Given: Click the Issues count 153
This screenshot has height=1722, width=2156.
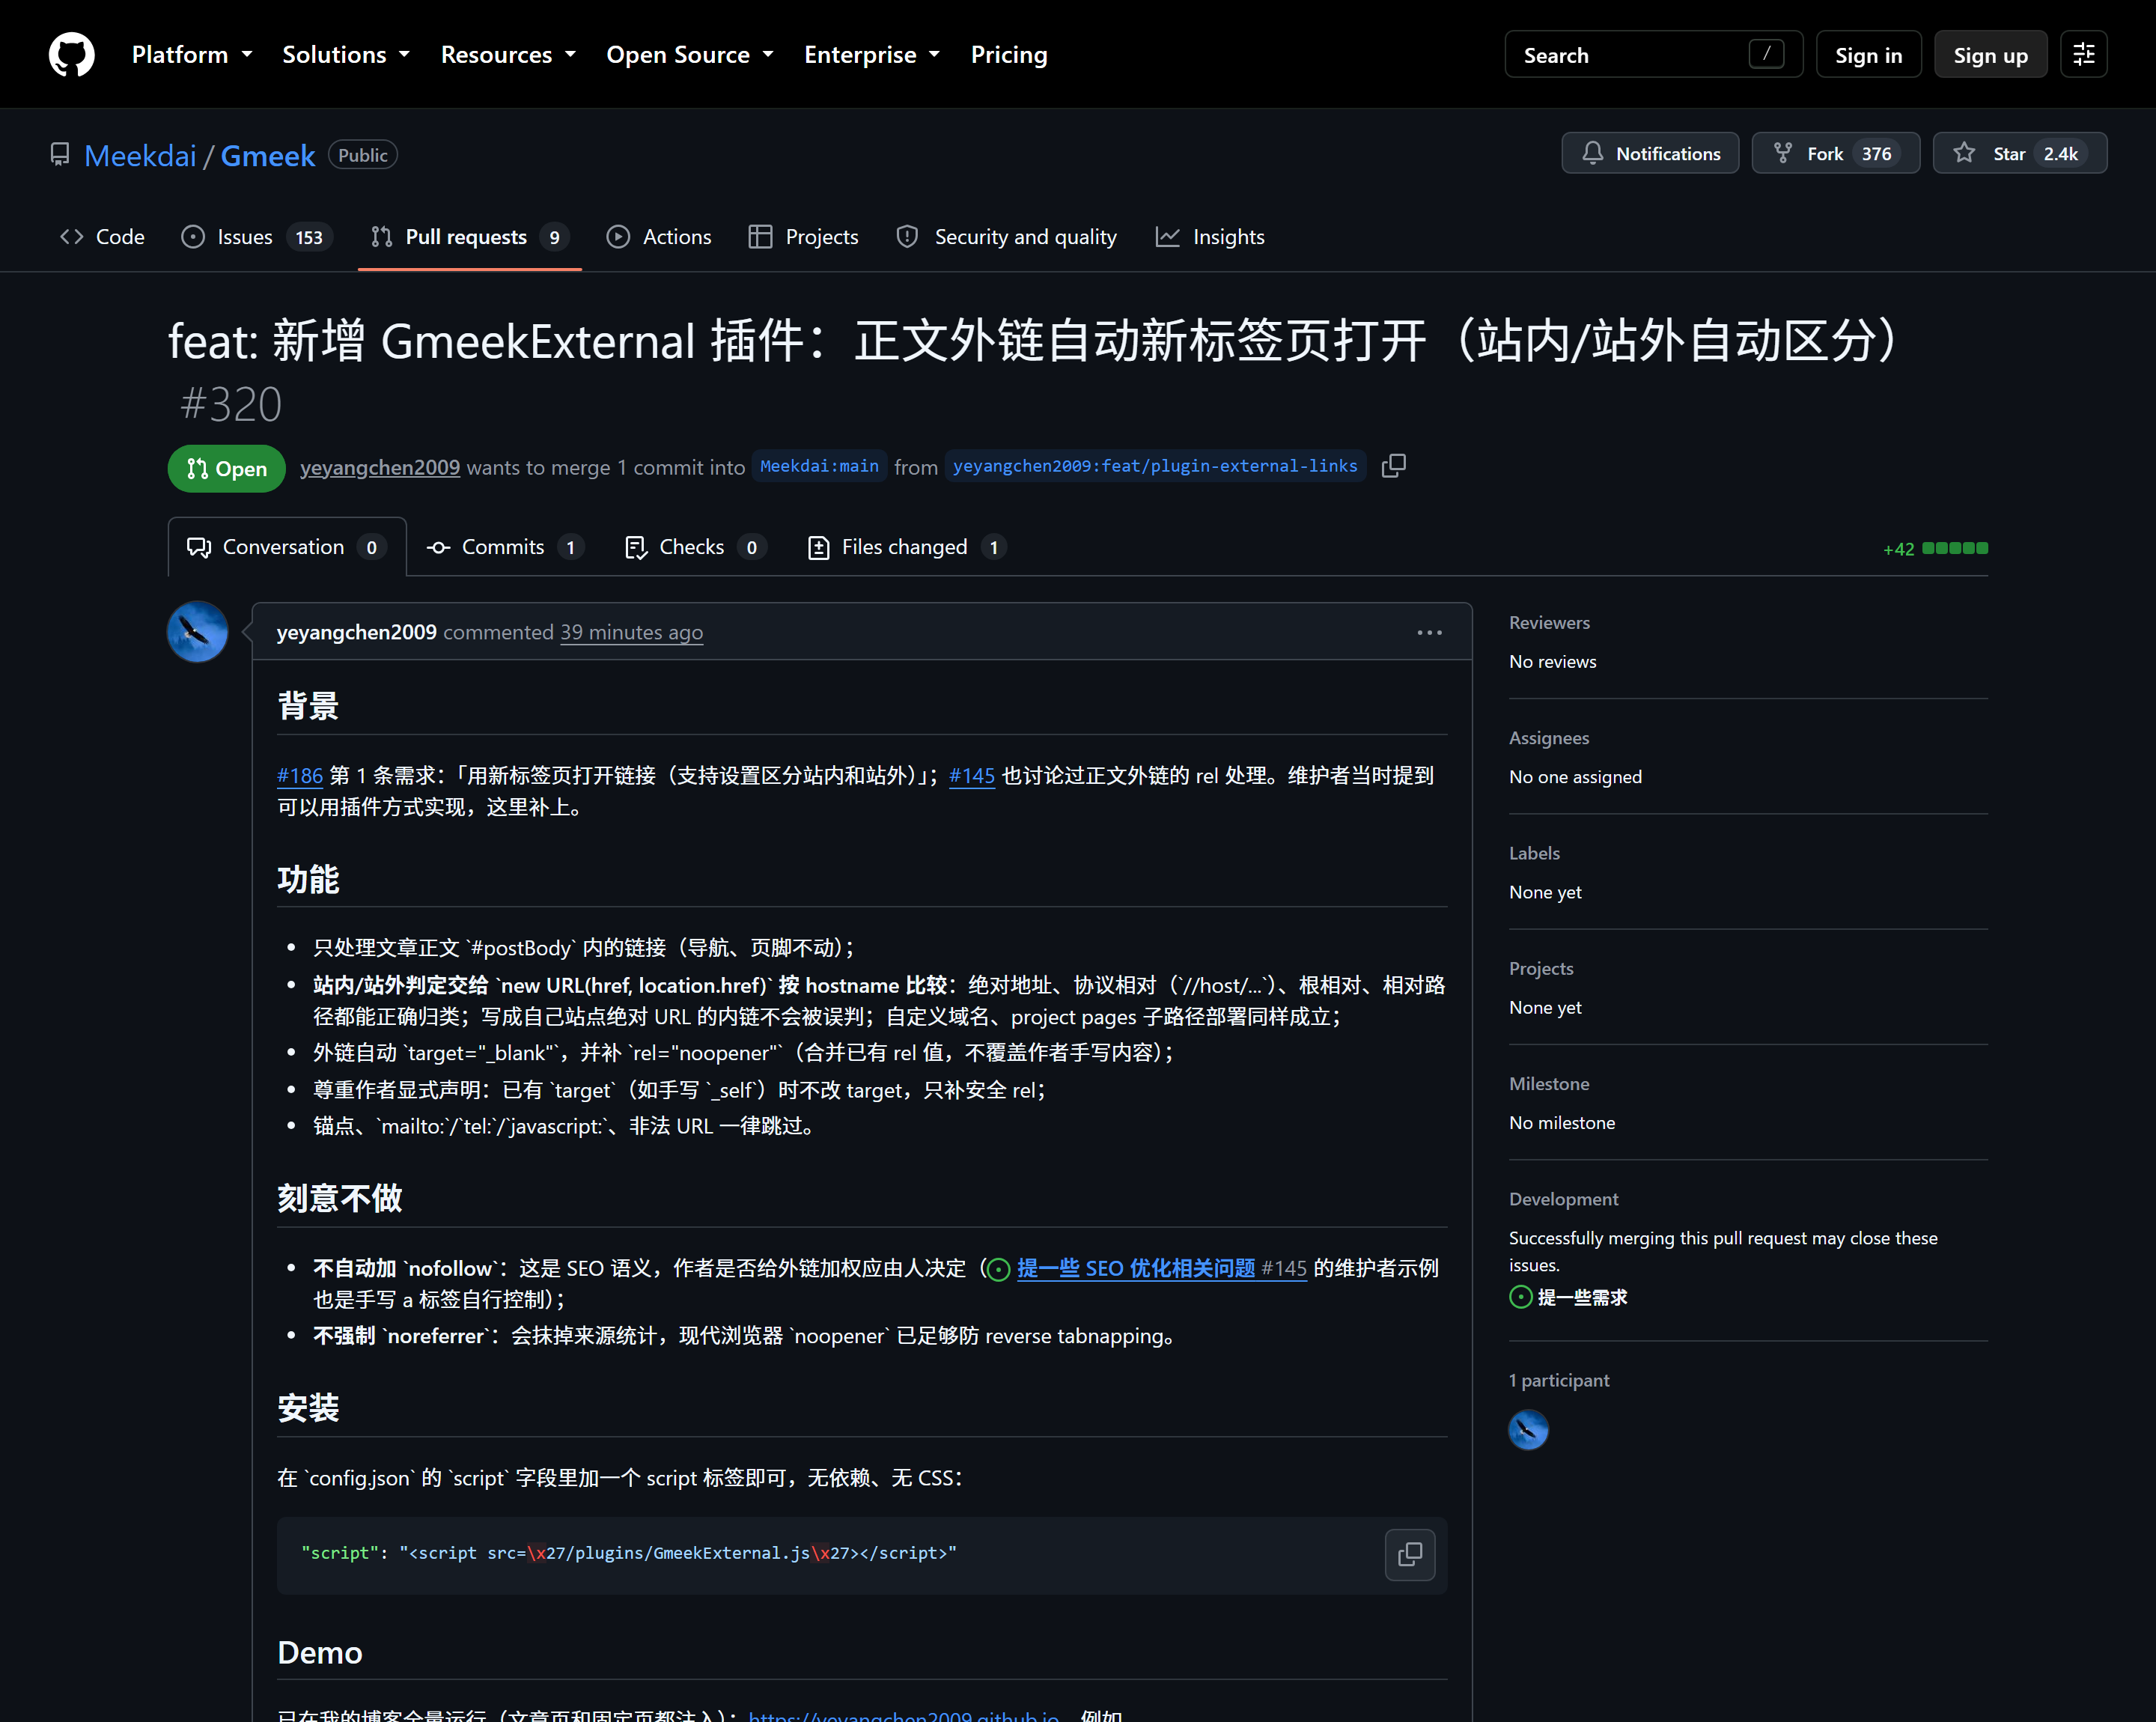Looking at the screenshot, I should click(309, 237).
